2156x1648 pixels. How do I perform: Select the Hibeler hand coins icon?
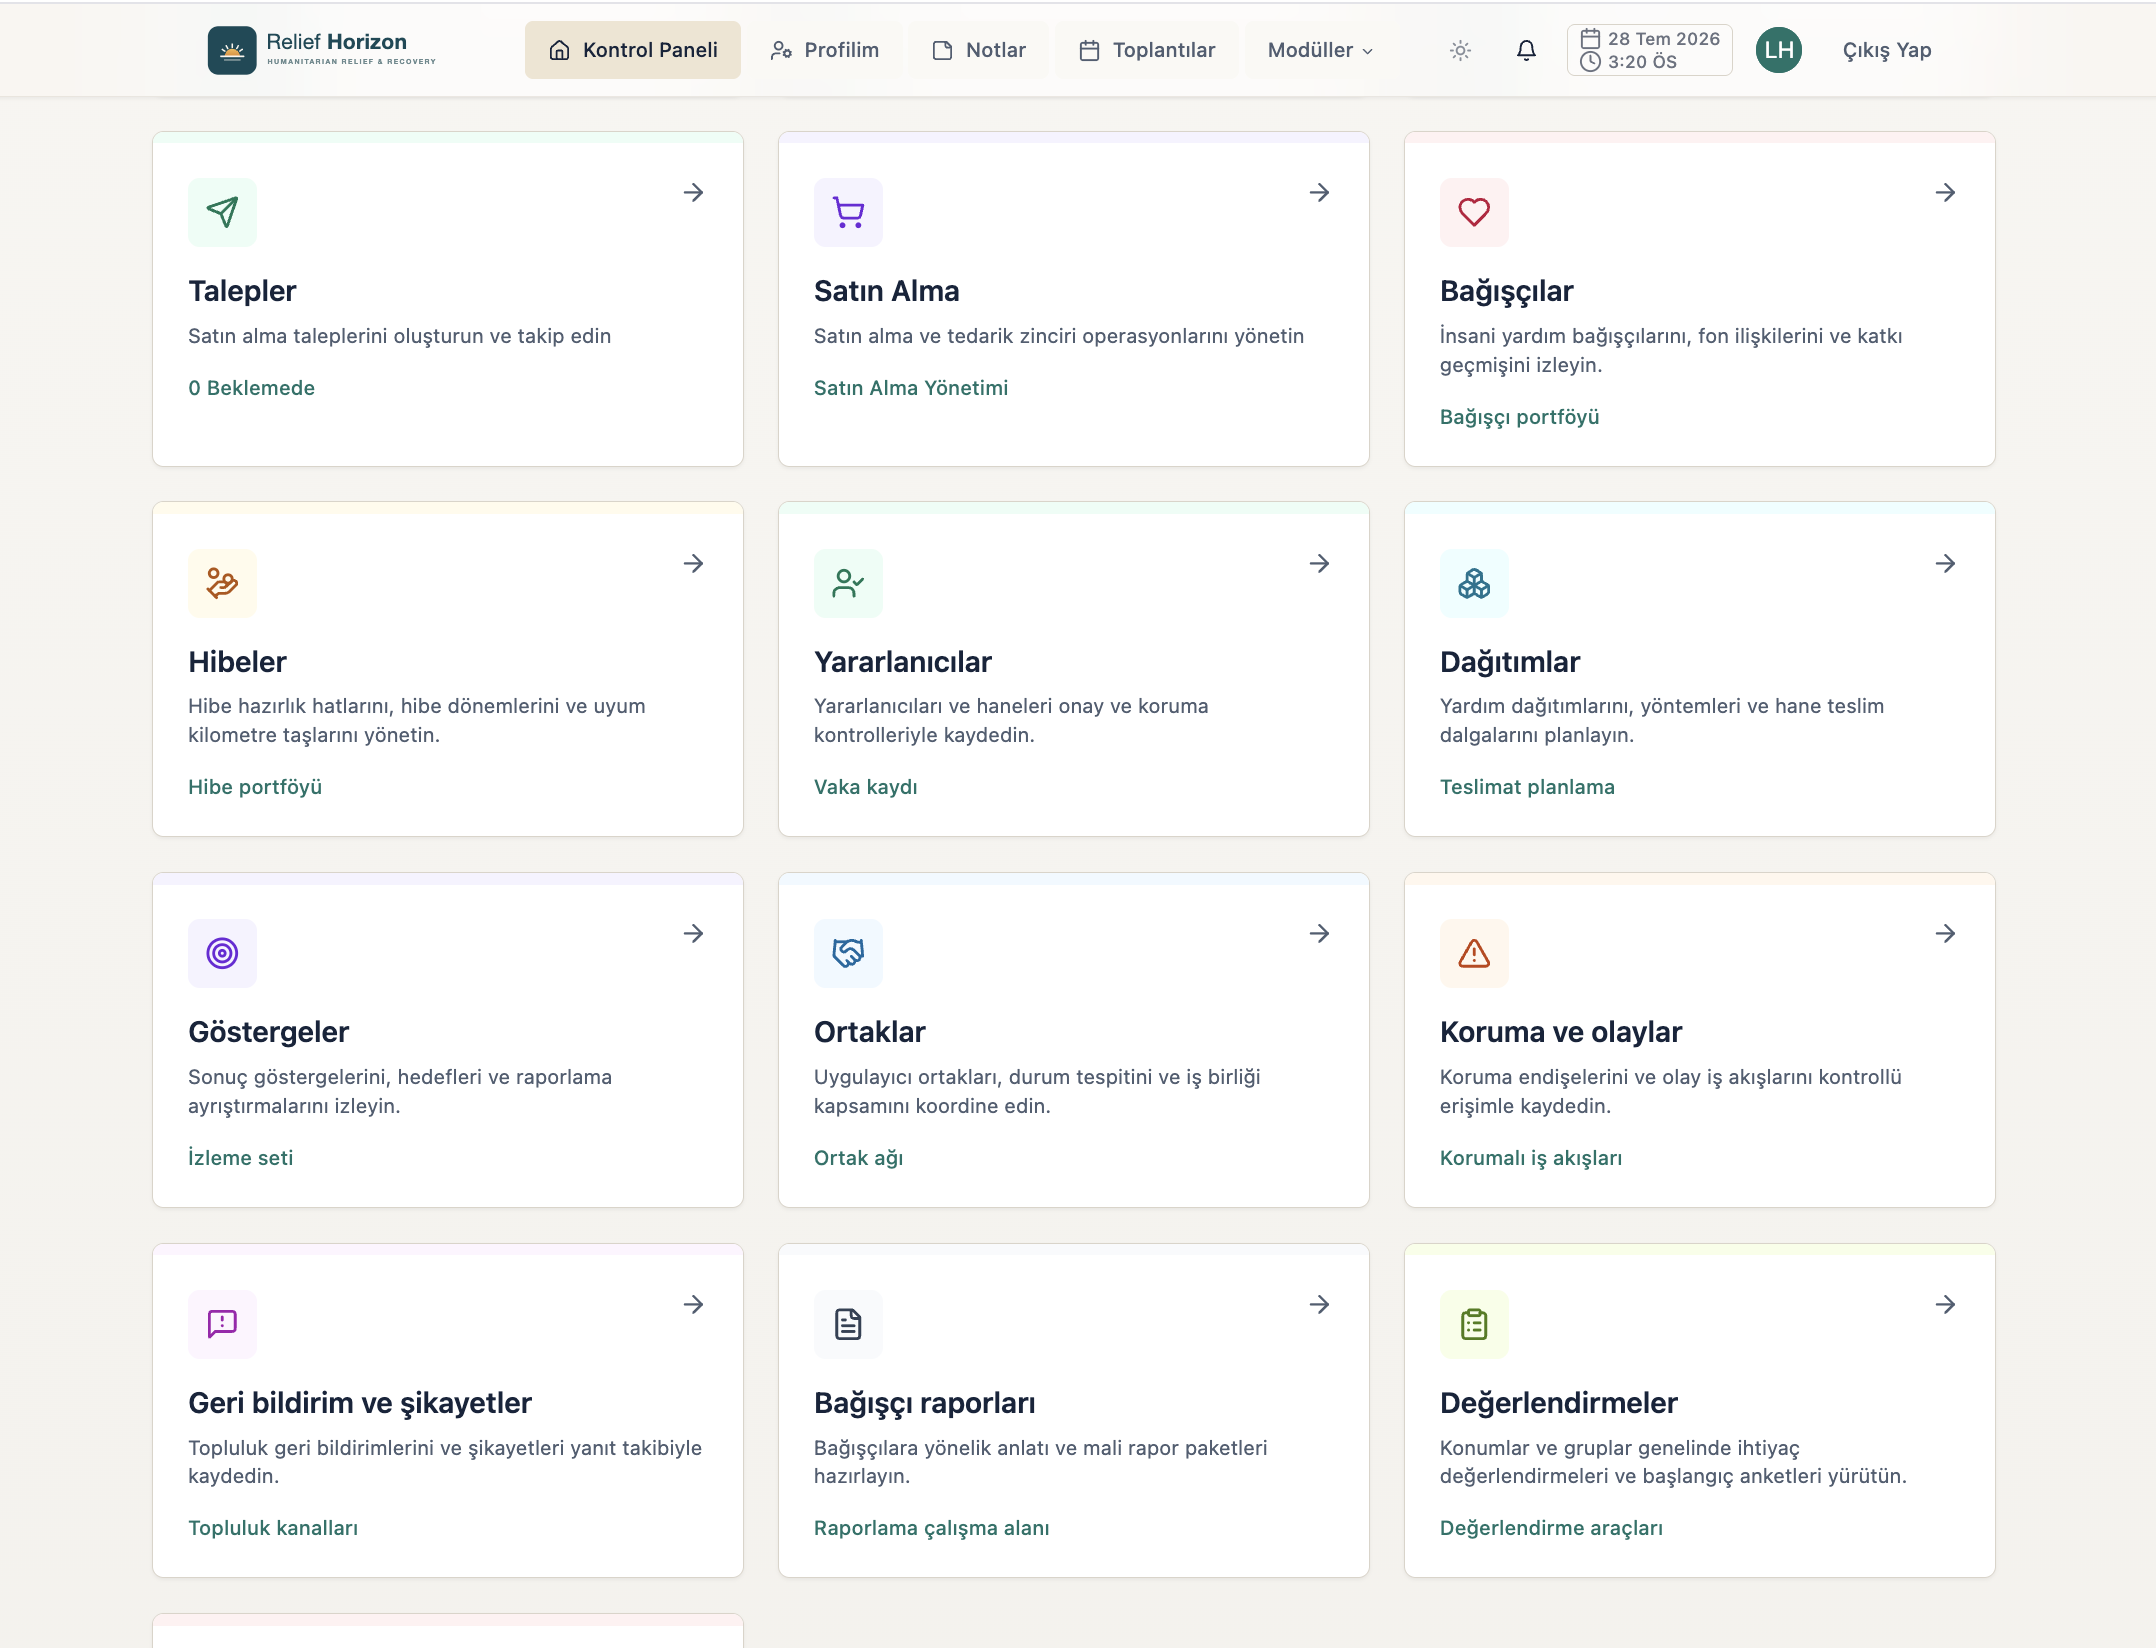pyautogui.click(x=222, y=583)
